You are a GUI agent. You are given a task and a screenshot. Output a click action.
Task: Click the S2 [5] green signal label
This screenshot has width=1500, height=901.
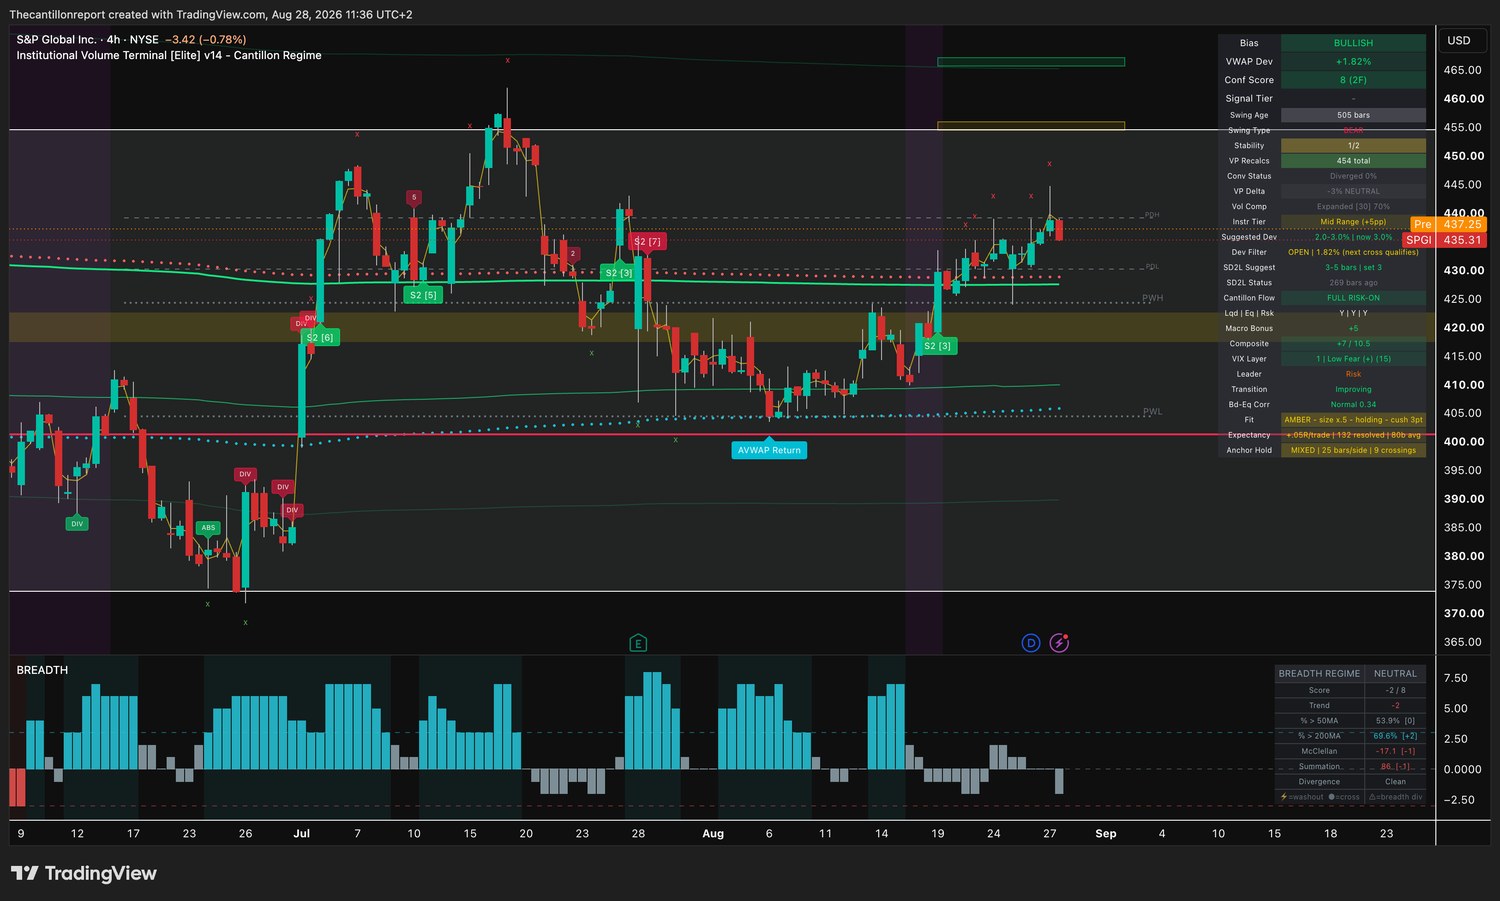pyautogui.click(x=423, y=295)
